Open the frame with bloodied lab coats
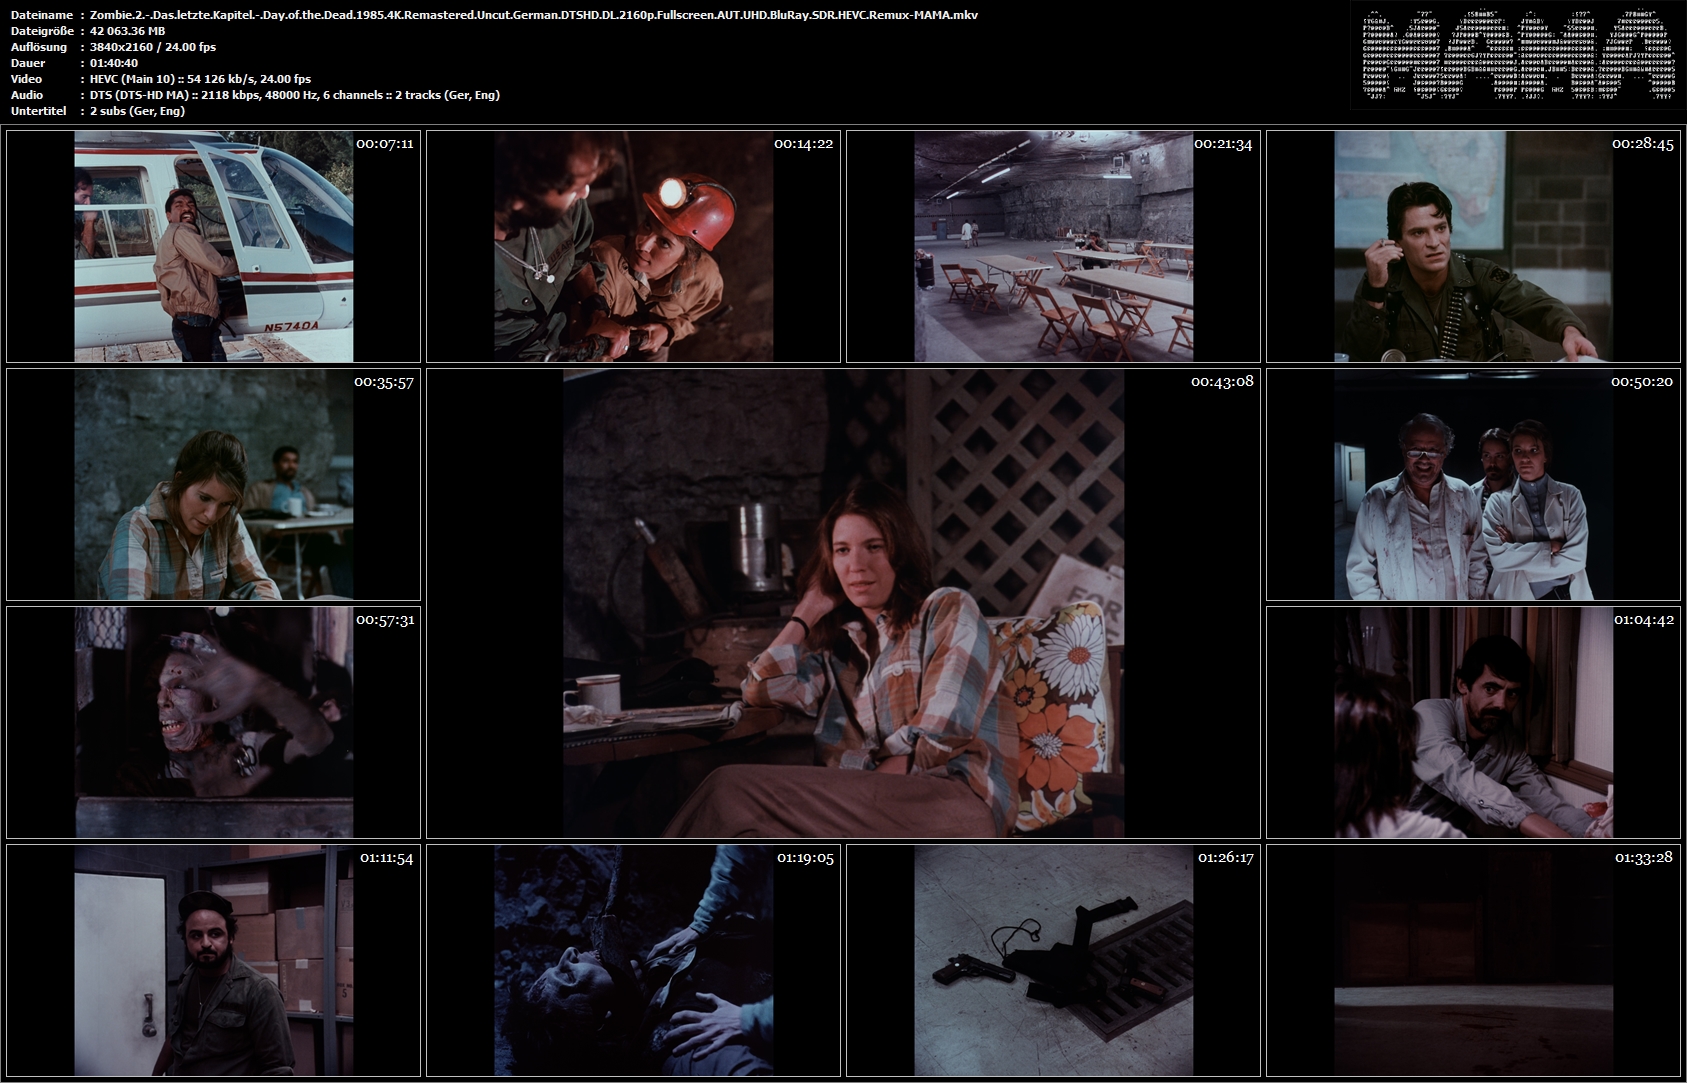1687x1083 pixels. (1473, 484)
